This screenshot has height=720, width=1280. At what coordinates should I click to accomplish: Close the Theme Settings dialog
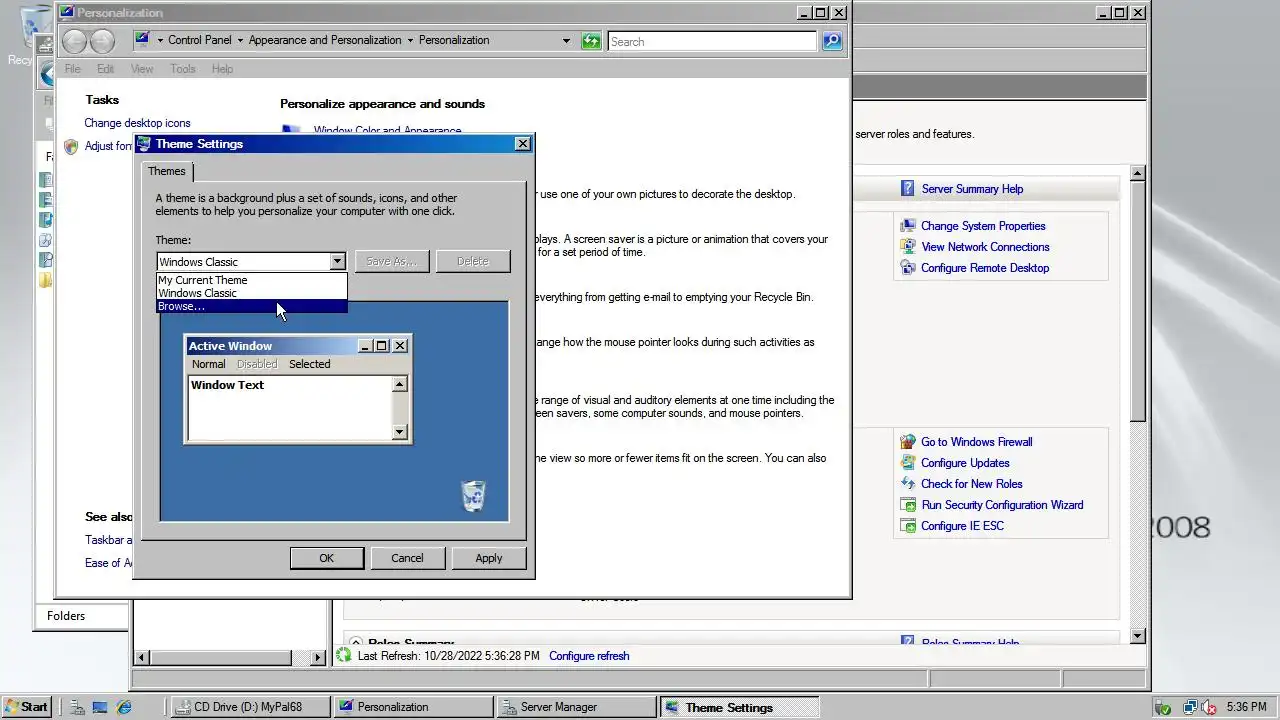click(522, 144)
